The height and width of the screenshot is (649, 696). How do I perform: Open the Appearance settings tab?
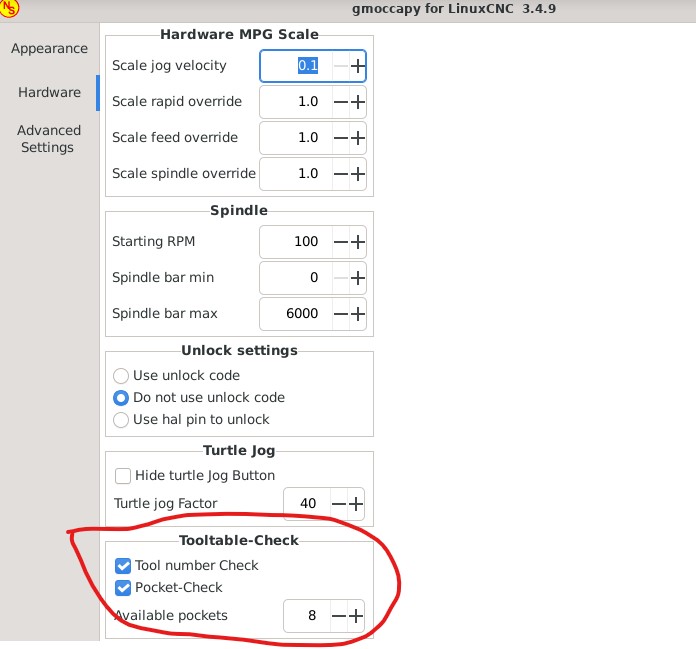click(x=49, y=49)
